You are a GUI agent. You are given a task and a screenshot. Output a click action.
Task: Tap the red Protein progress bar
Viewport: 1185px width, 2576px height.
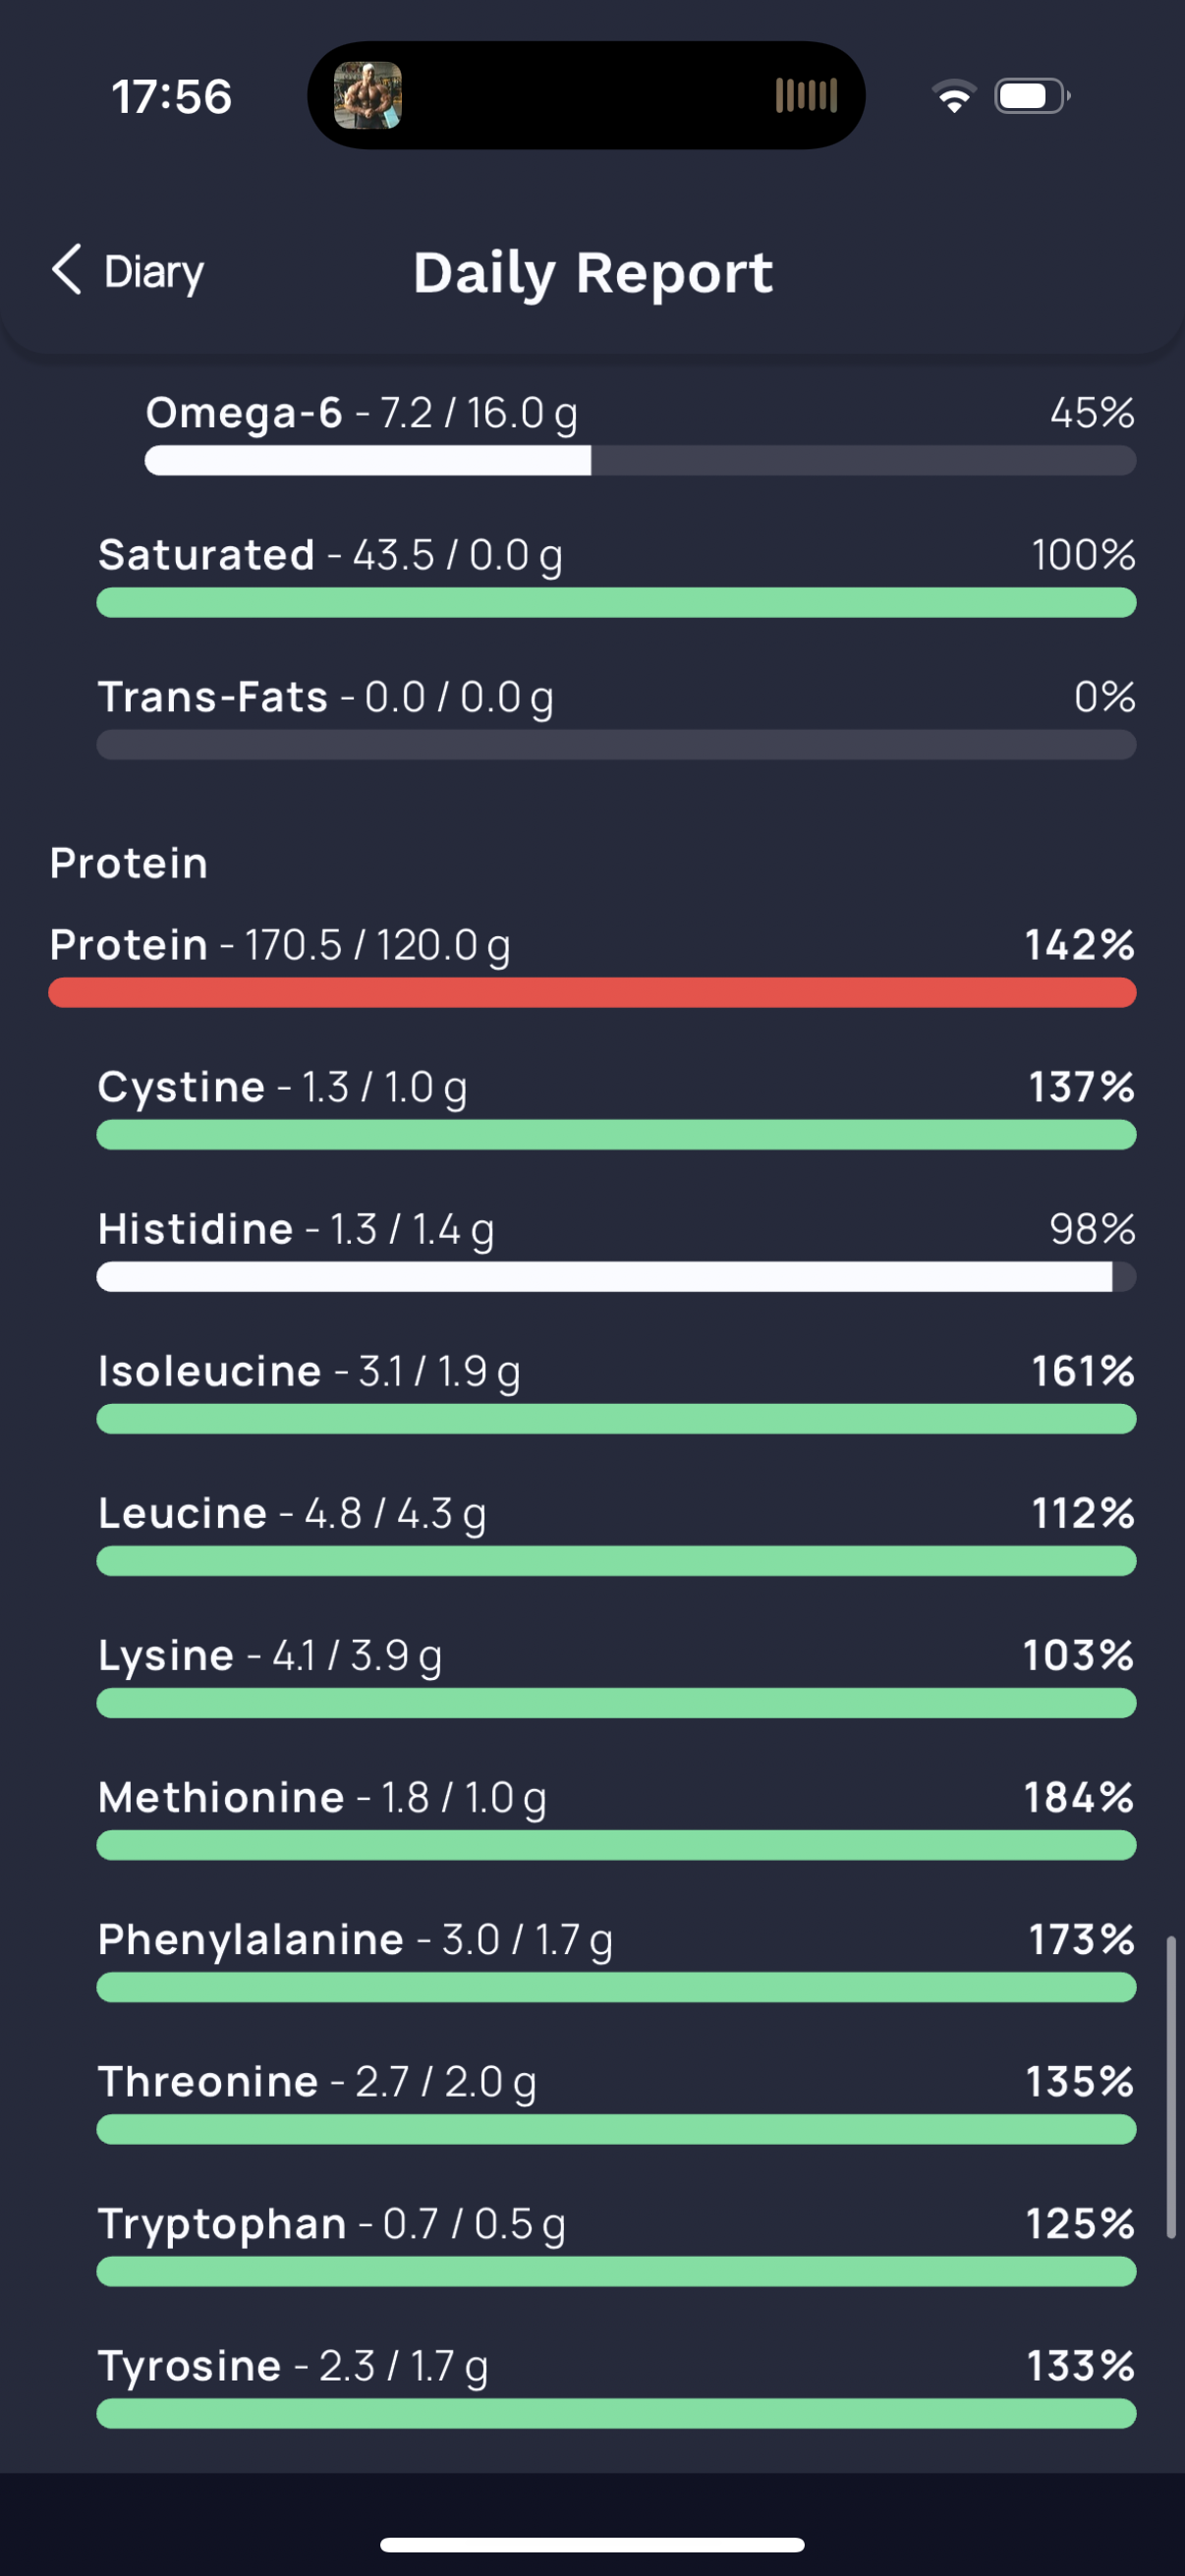[x=592, y=993]
